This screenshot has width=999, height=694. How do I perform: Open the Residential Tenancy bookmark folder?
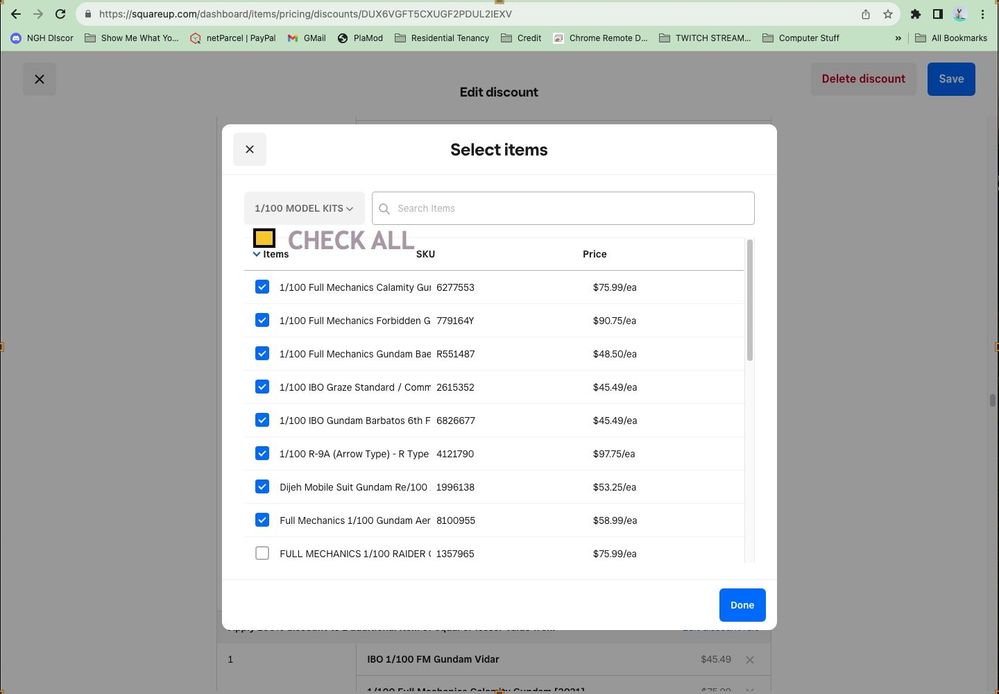coord(441,38)
